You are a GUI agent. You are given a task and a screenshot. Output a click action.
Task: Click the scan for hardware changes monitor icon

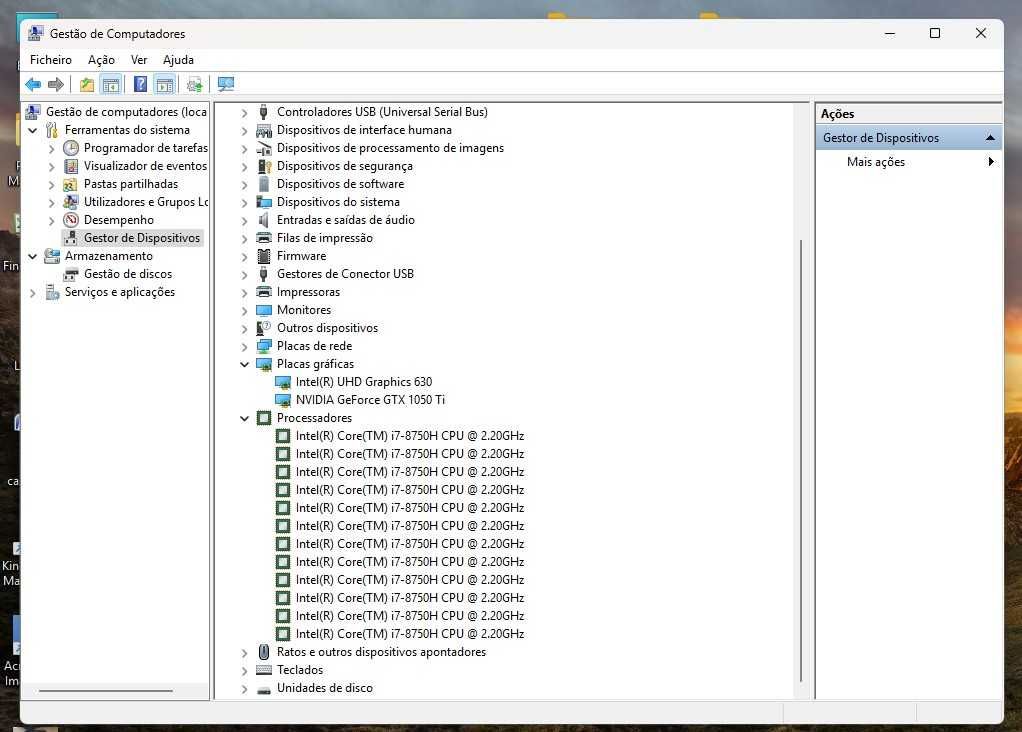226,84
